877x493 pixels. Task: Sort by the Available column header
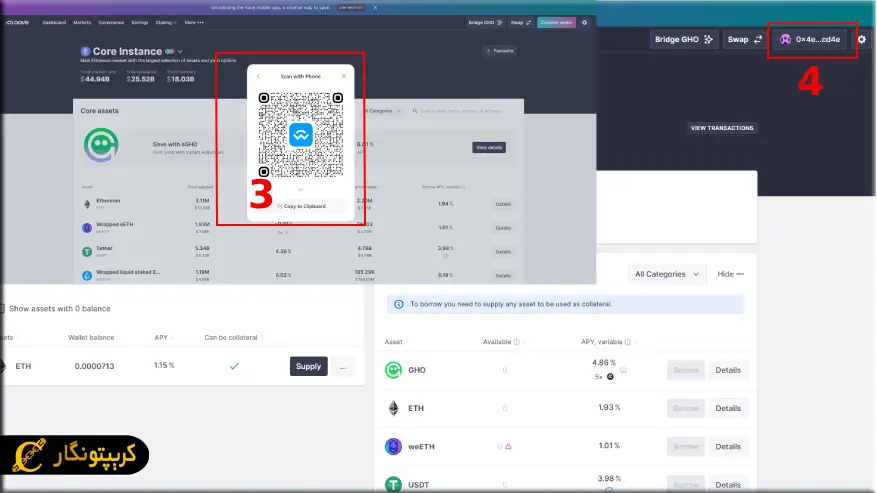click(497, 342)
